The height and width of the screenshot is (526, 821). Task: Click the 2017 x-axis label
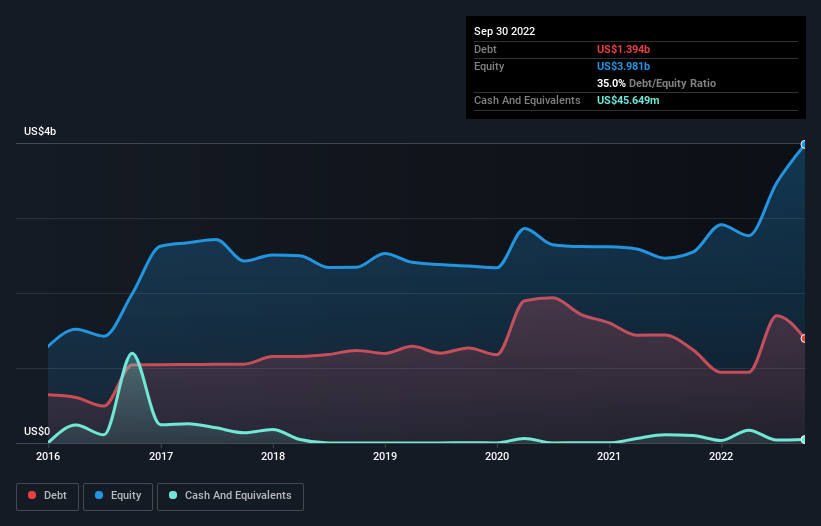click(x=161, y=456)
